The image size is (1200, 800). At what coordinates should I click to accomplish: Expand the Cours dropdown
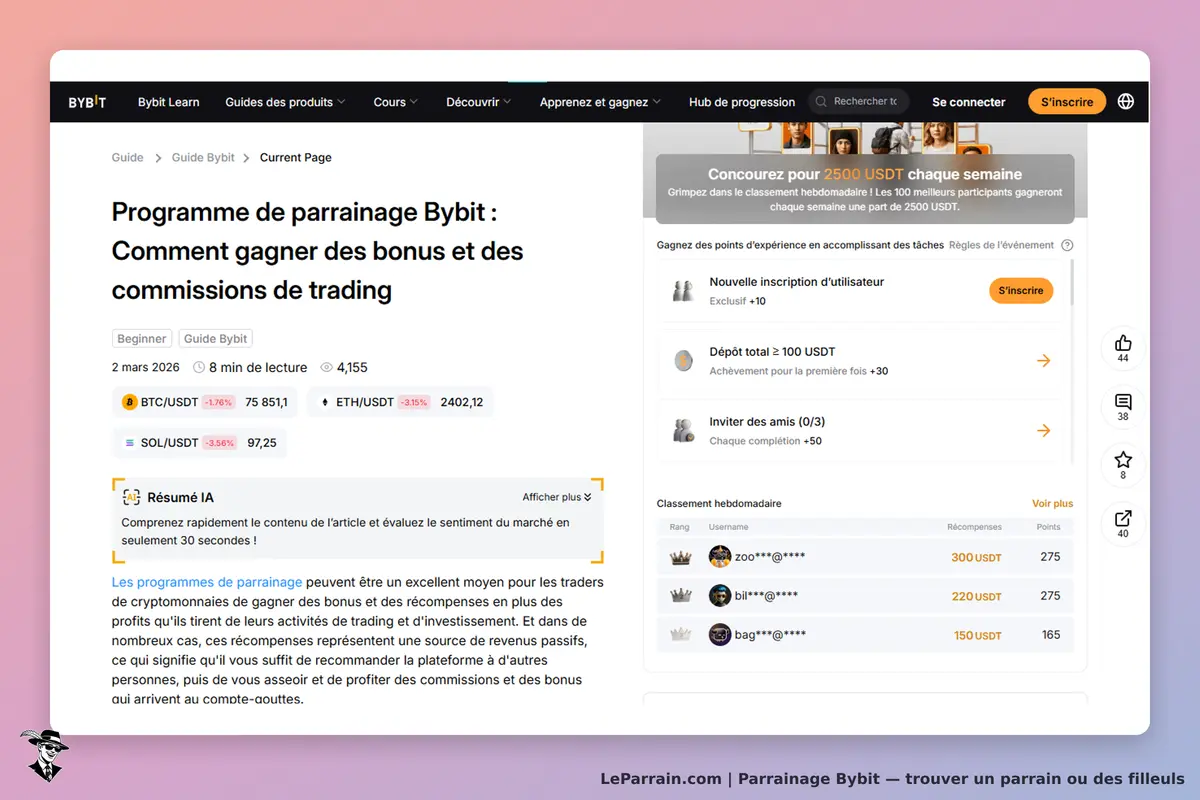[x=396, y=102]
